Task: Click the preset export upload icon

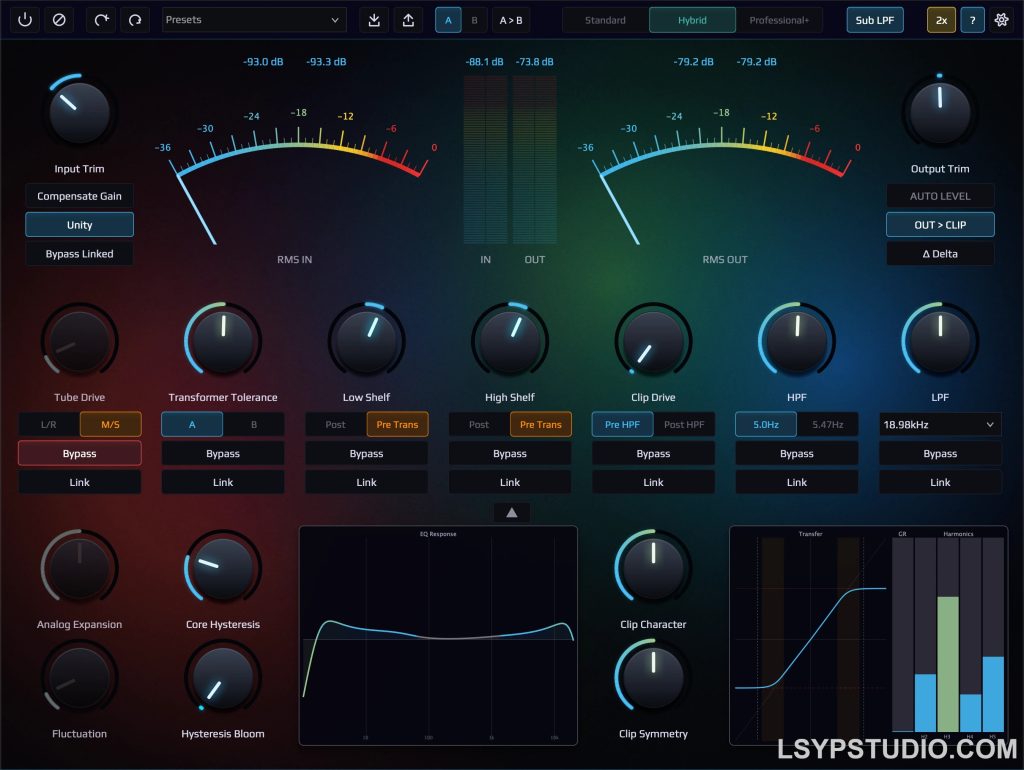Action: pyautogui.click(x=407, y=19)
